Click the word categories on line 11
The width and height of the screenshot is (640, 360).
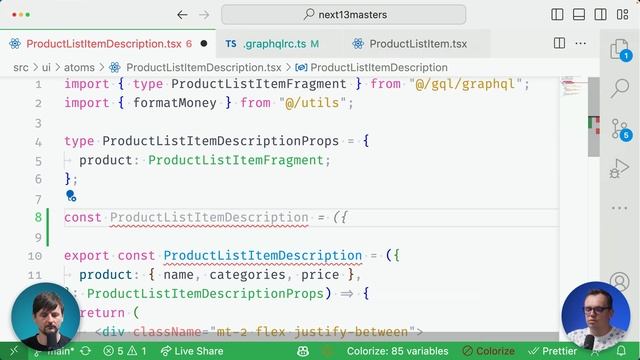pyautogui.click(x=247, y=275)
